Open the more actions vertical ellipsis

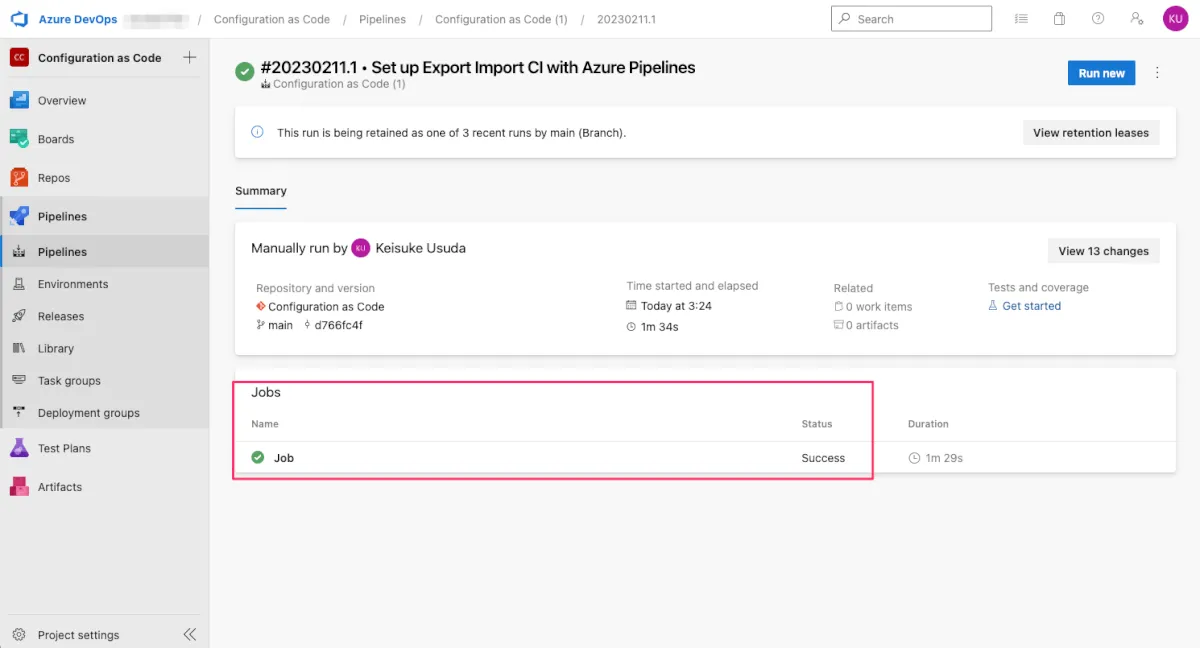point(1158,73)
